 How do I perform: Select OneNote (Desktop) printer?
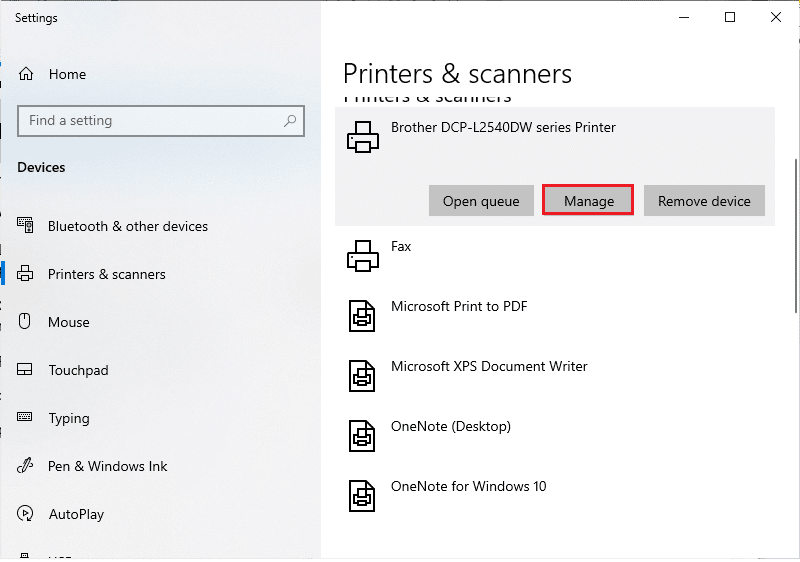[555, 436]
